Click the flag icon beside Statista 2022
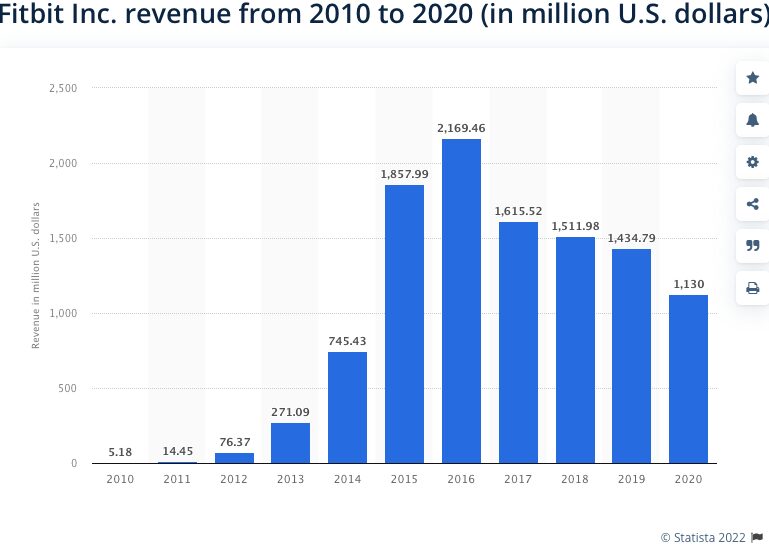Viewport: 769px width, 549px height. click(x=757, y=538)
